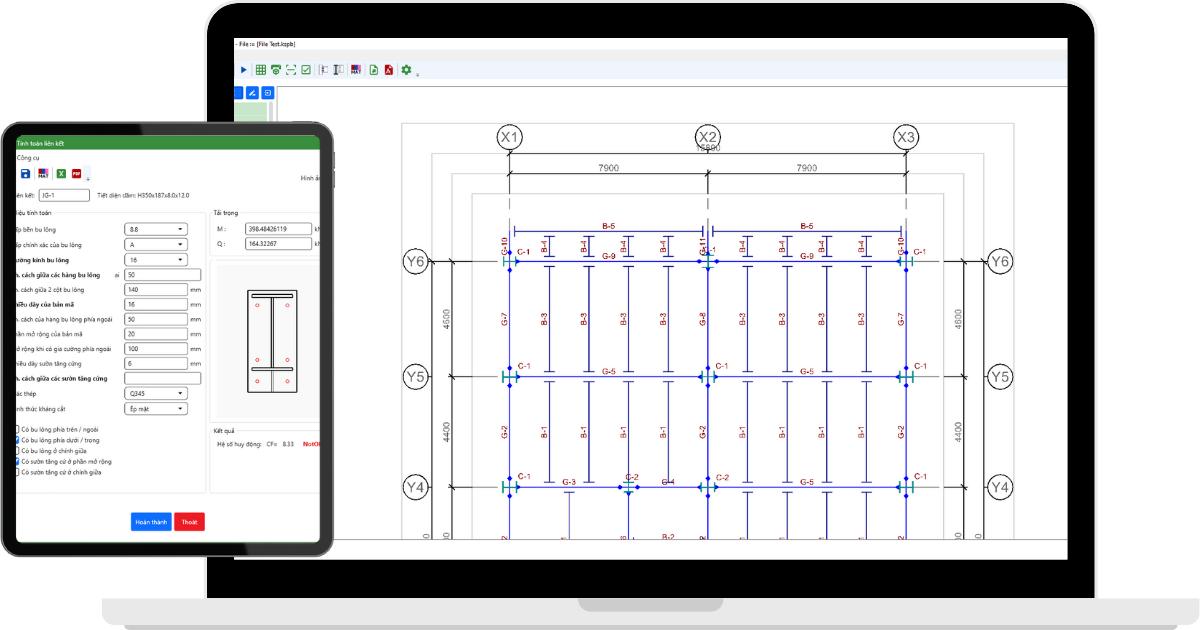Image resolution: width=1200 pixels, height=630 pixels.
Task: Click the blue 'Hoàn thành' button
Action: pyautogui.click(x=151, y=522)
